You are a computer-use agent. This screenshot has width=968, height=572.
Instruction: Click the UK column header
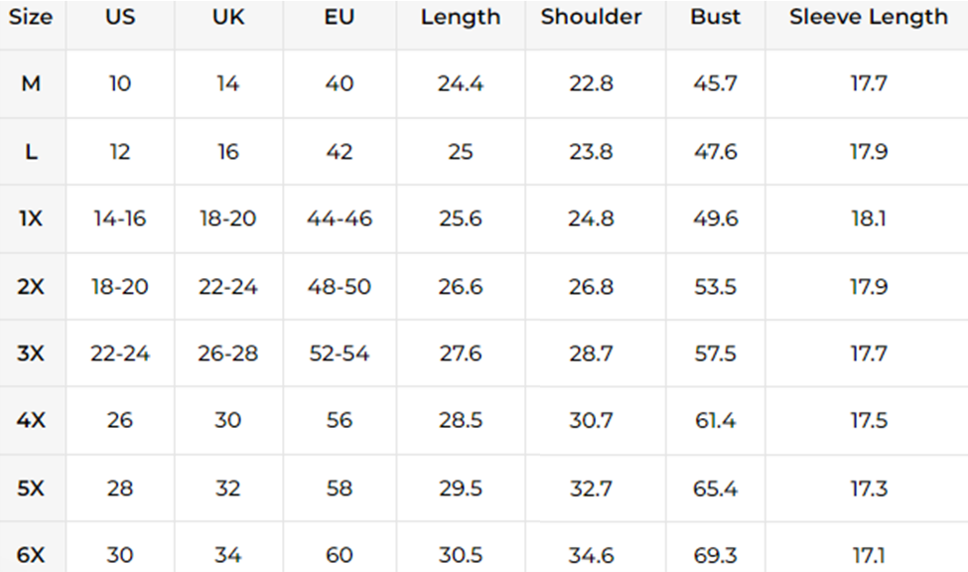[228, 17]
